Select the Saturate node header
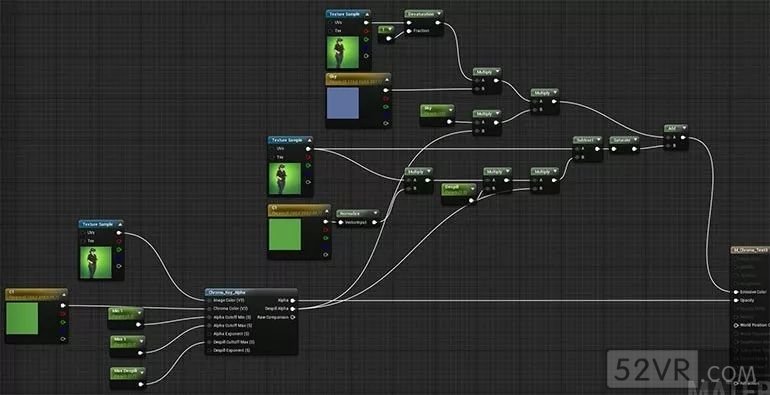Viewport: 770px width, 395px height. click(624, 140)
